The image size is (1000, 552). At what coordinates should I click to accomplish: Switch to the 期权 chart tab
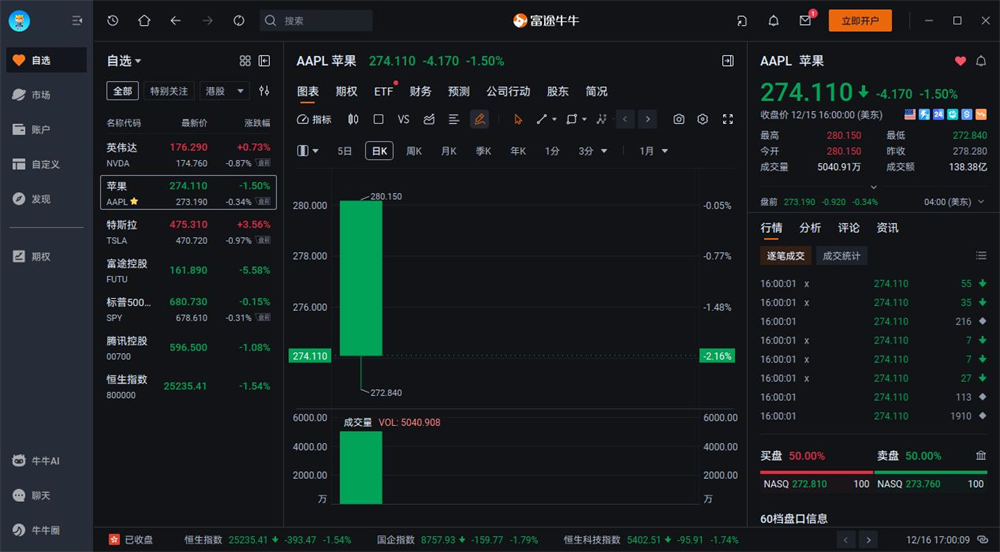(x=346, y=91)
